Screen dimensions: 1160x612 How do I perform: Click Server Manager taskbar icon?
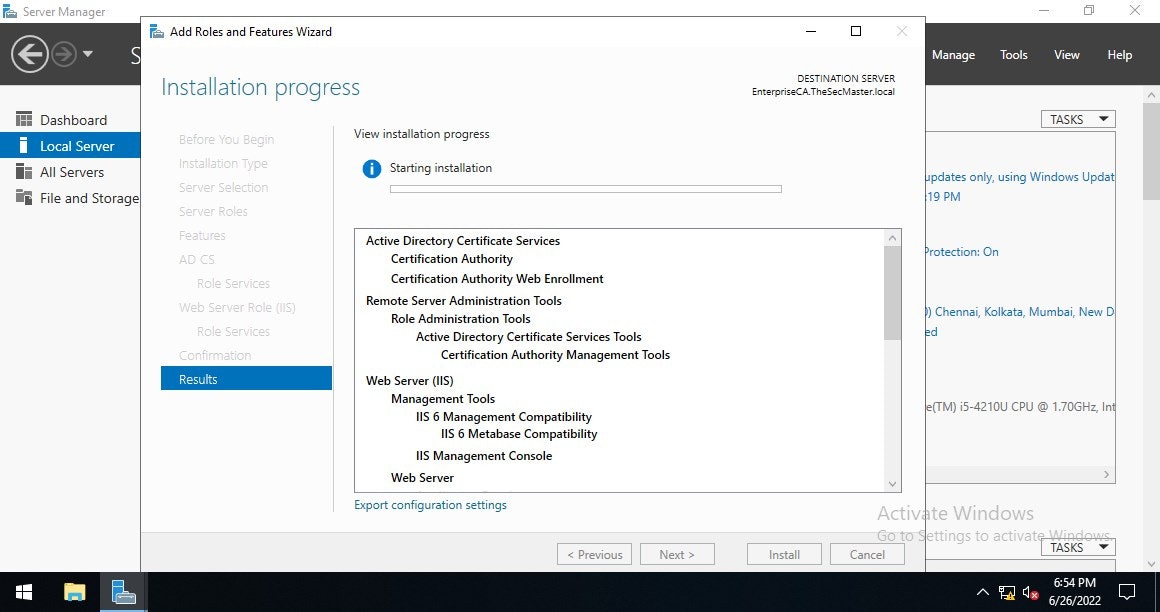click(123, 592)
